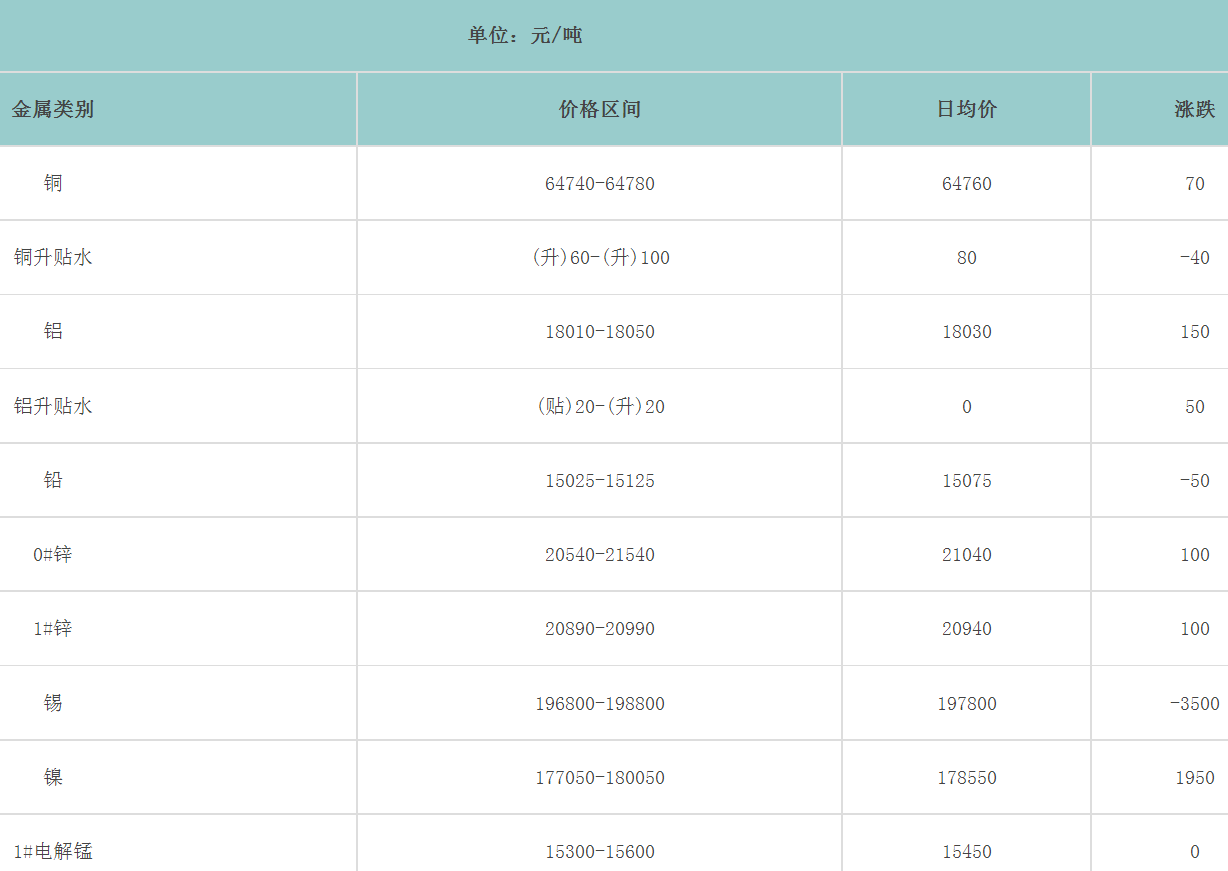Click the copper price range 64740-64780
The height and width of the screenshot is (871, 1228).
(599, 184)
